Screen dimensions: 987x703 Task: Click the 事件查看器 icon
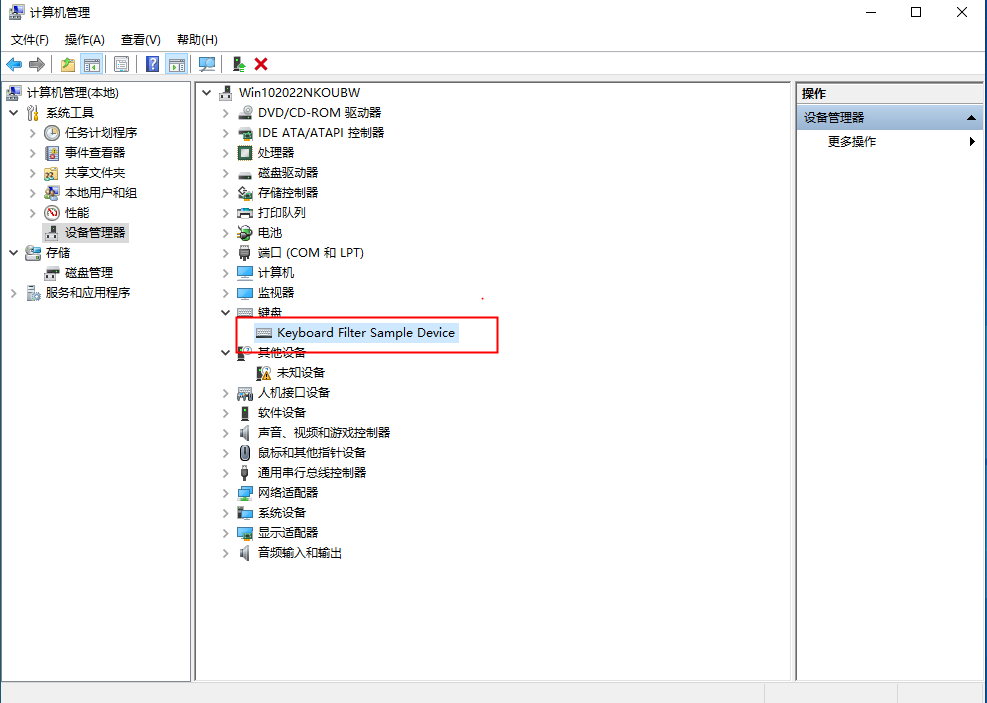52,153
